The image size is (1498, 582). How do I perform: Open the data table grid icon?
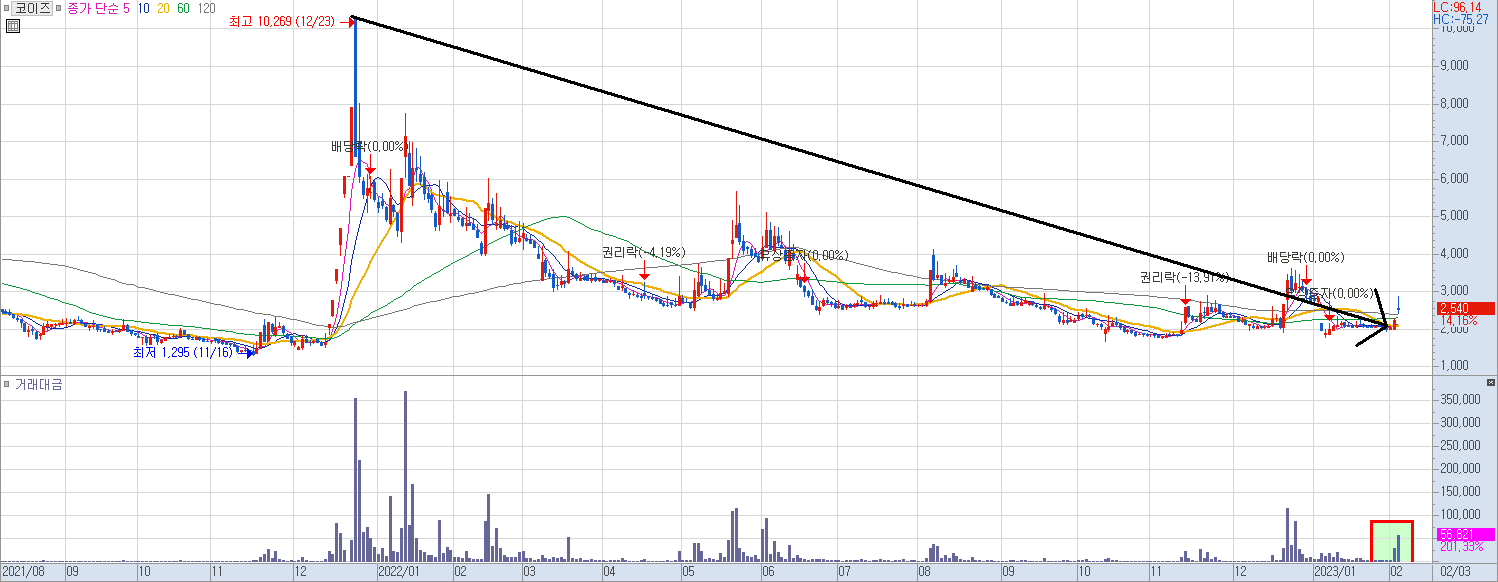coord(11,26)
